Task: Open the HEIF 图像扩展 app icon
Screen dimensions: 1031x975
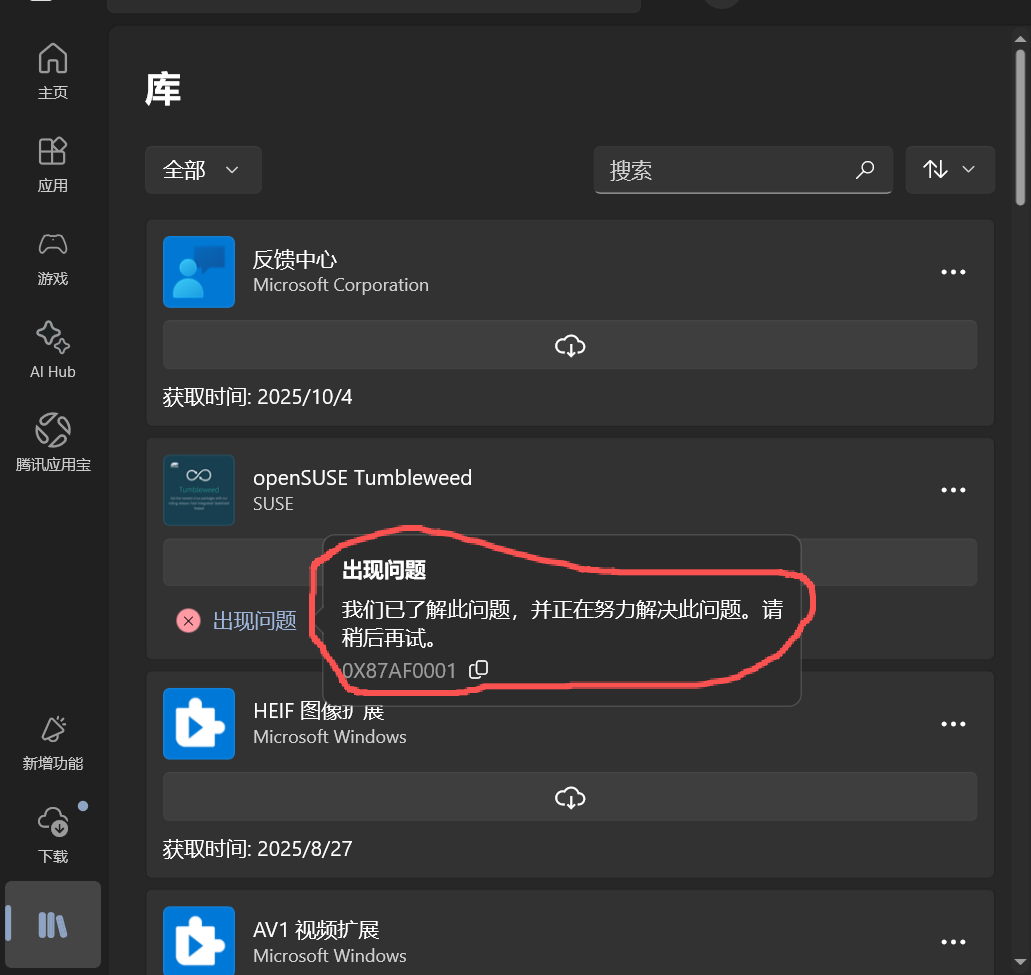Action: coord(199,723)
